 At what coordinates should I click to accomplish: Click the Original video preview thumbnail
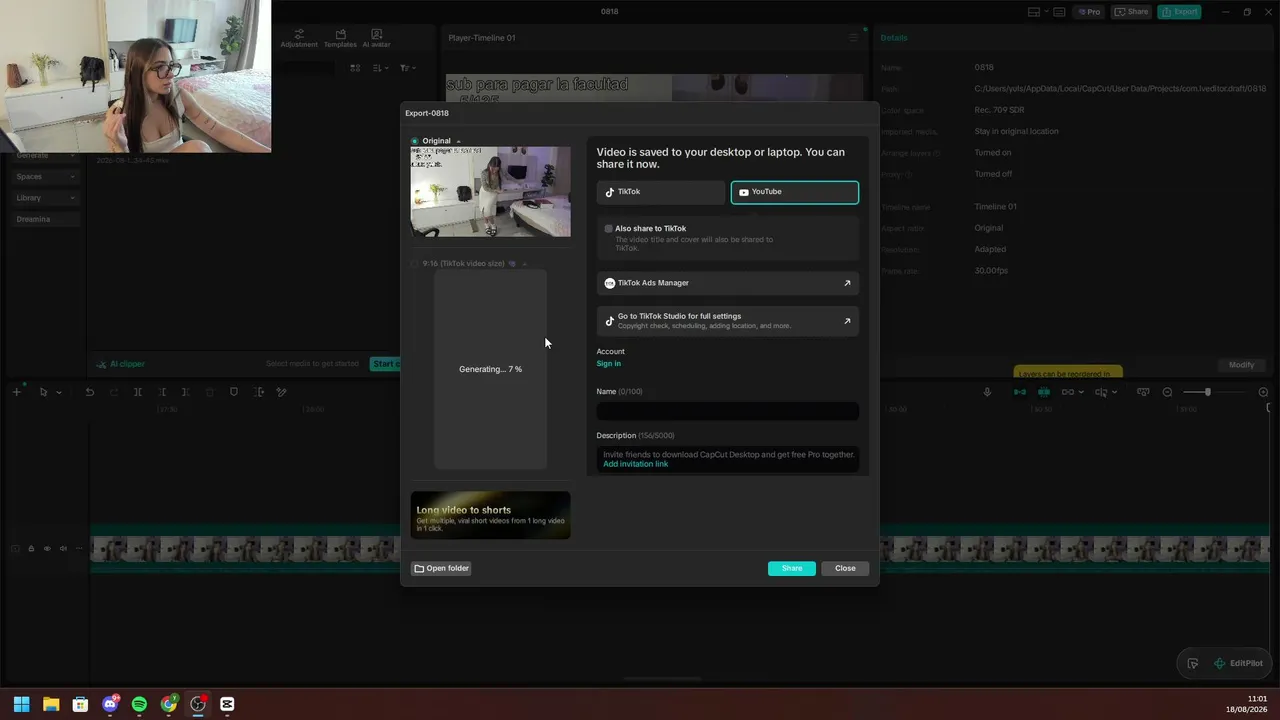[491, 192]
